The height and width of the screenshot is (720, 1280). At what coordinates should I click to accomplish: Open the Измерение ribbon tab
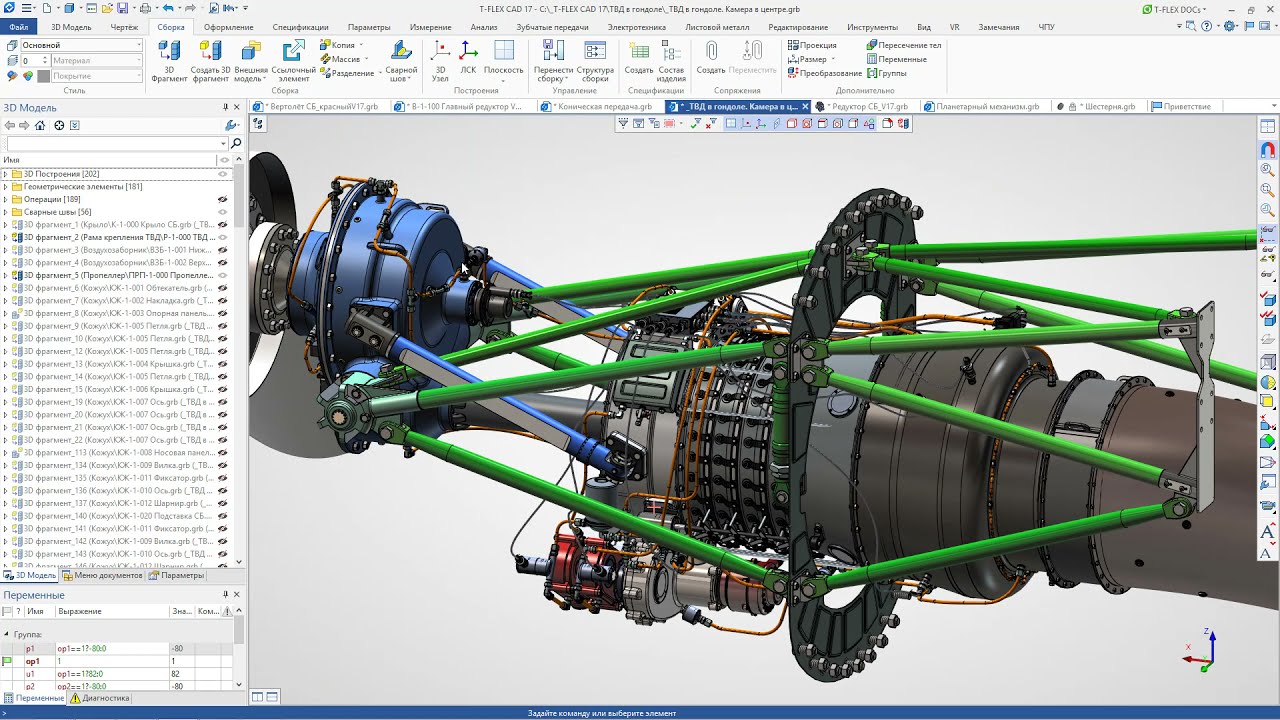pos(430,27)
